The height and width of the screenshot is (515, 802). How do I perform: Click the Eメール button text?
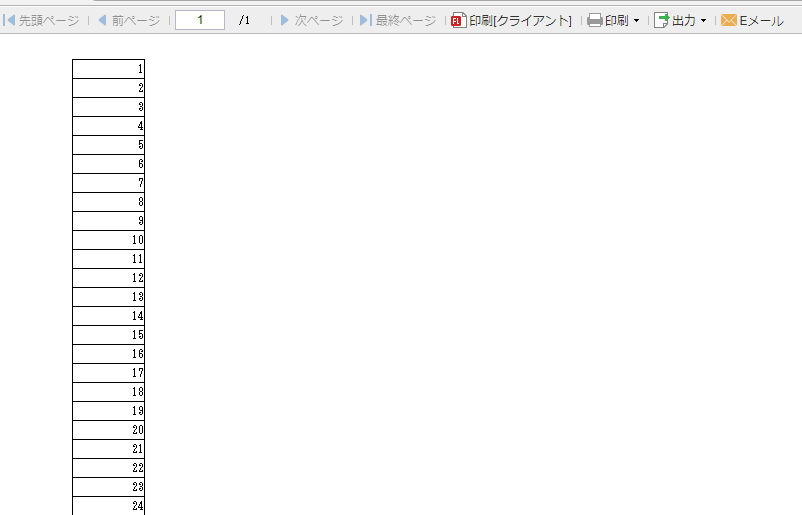click(762, 21)
